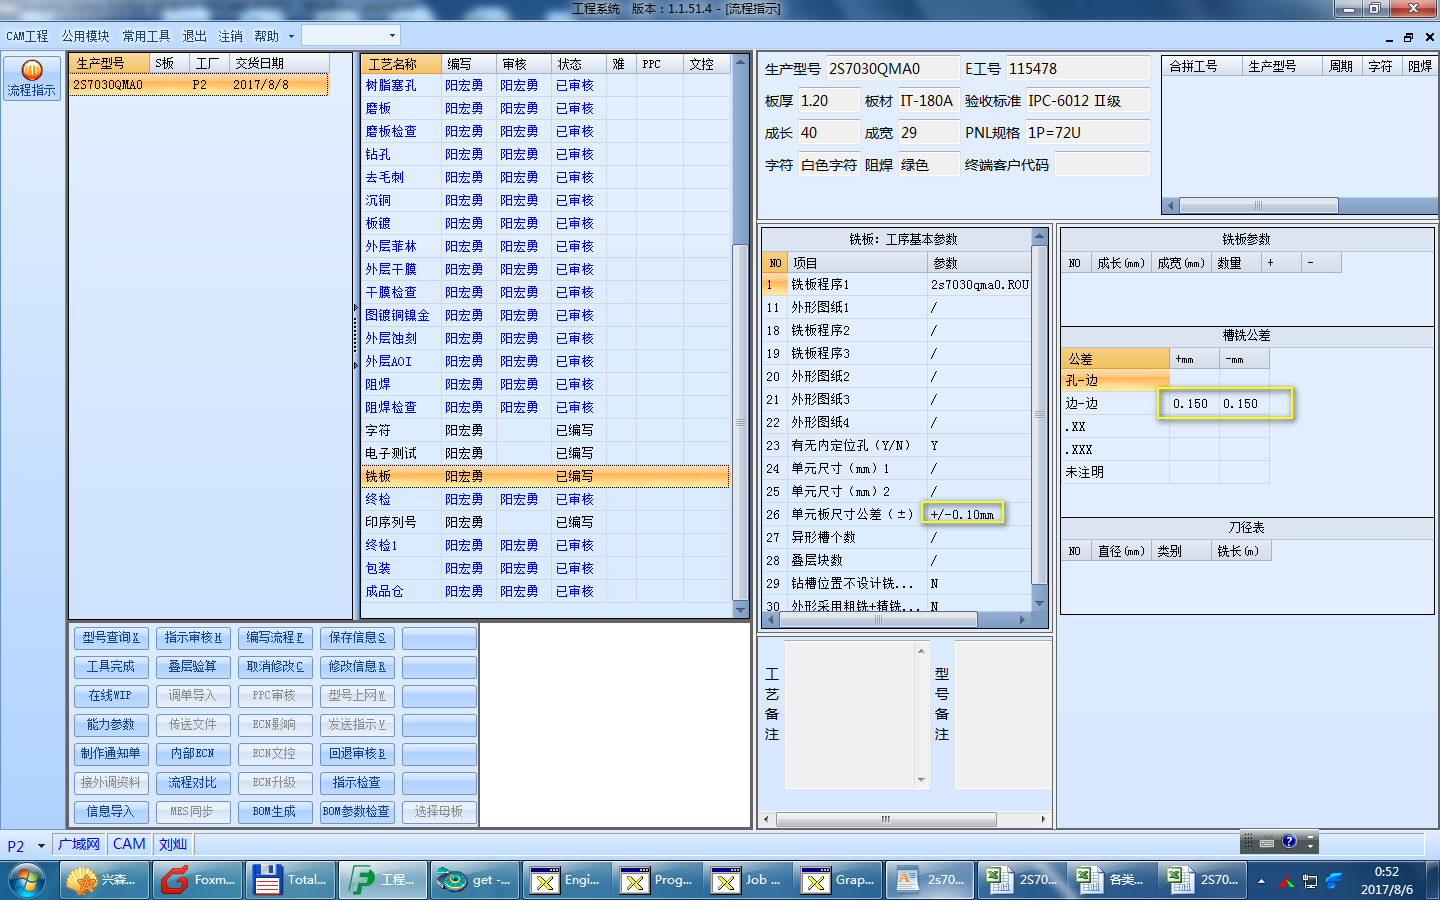Click the 流程对比 button
Viewport: 1440px width, 900px height.
193,782
